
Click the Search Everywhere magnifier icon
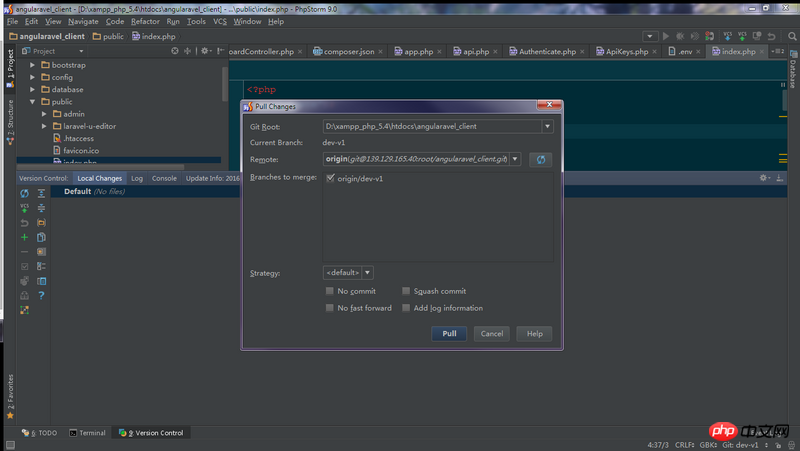point(792,36)
